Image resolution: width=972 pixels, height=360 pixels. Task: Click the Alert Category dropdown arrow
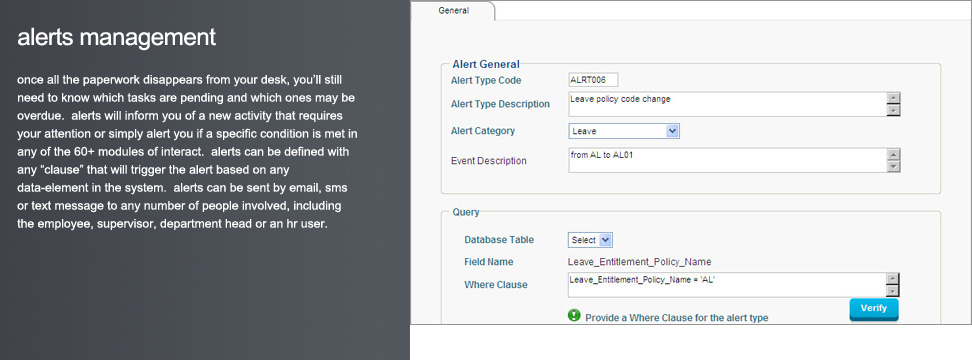click(673, 131)
